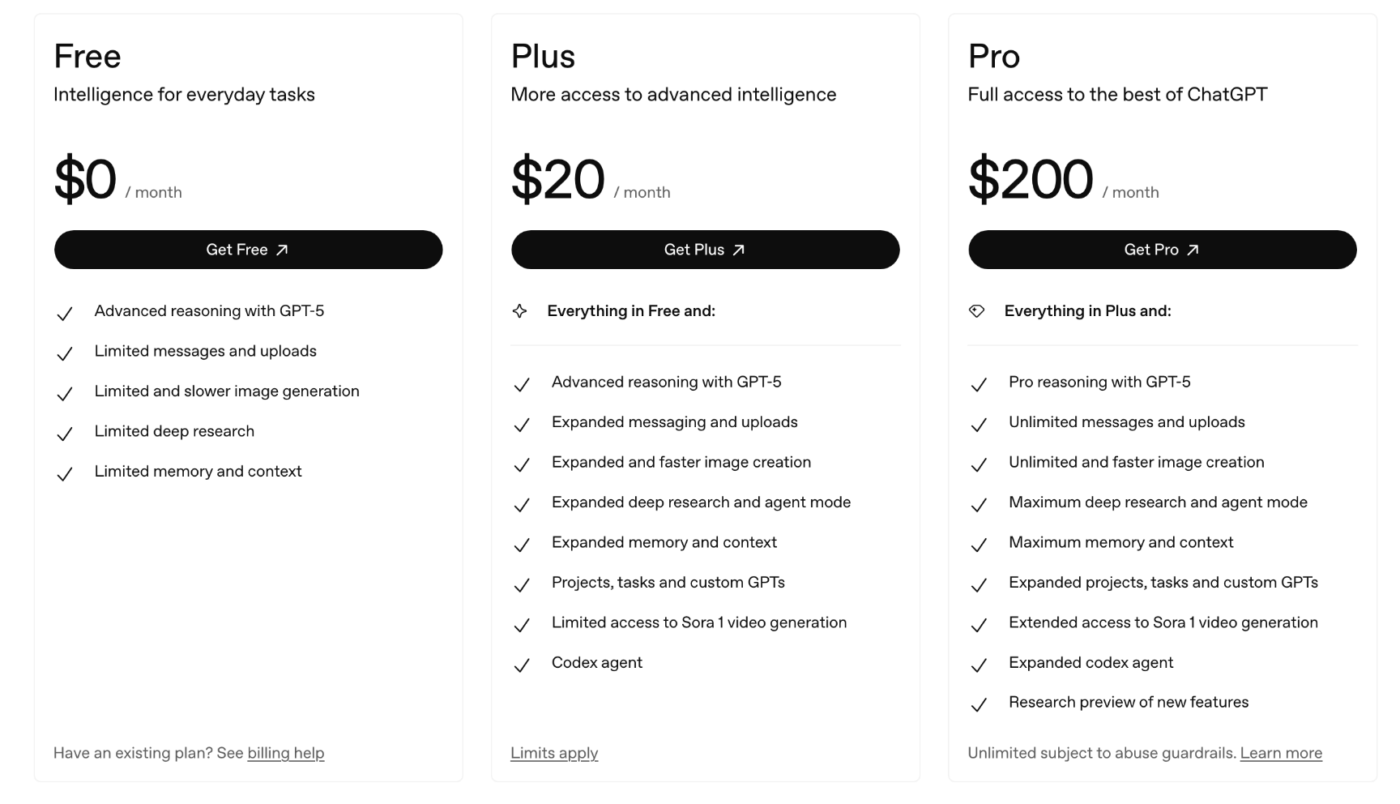Click the Get Pro button

pyautogui.click(x=1162, y=250)
